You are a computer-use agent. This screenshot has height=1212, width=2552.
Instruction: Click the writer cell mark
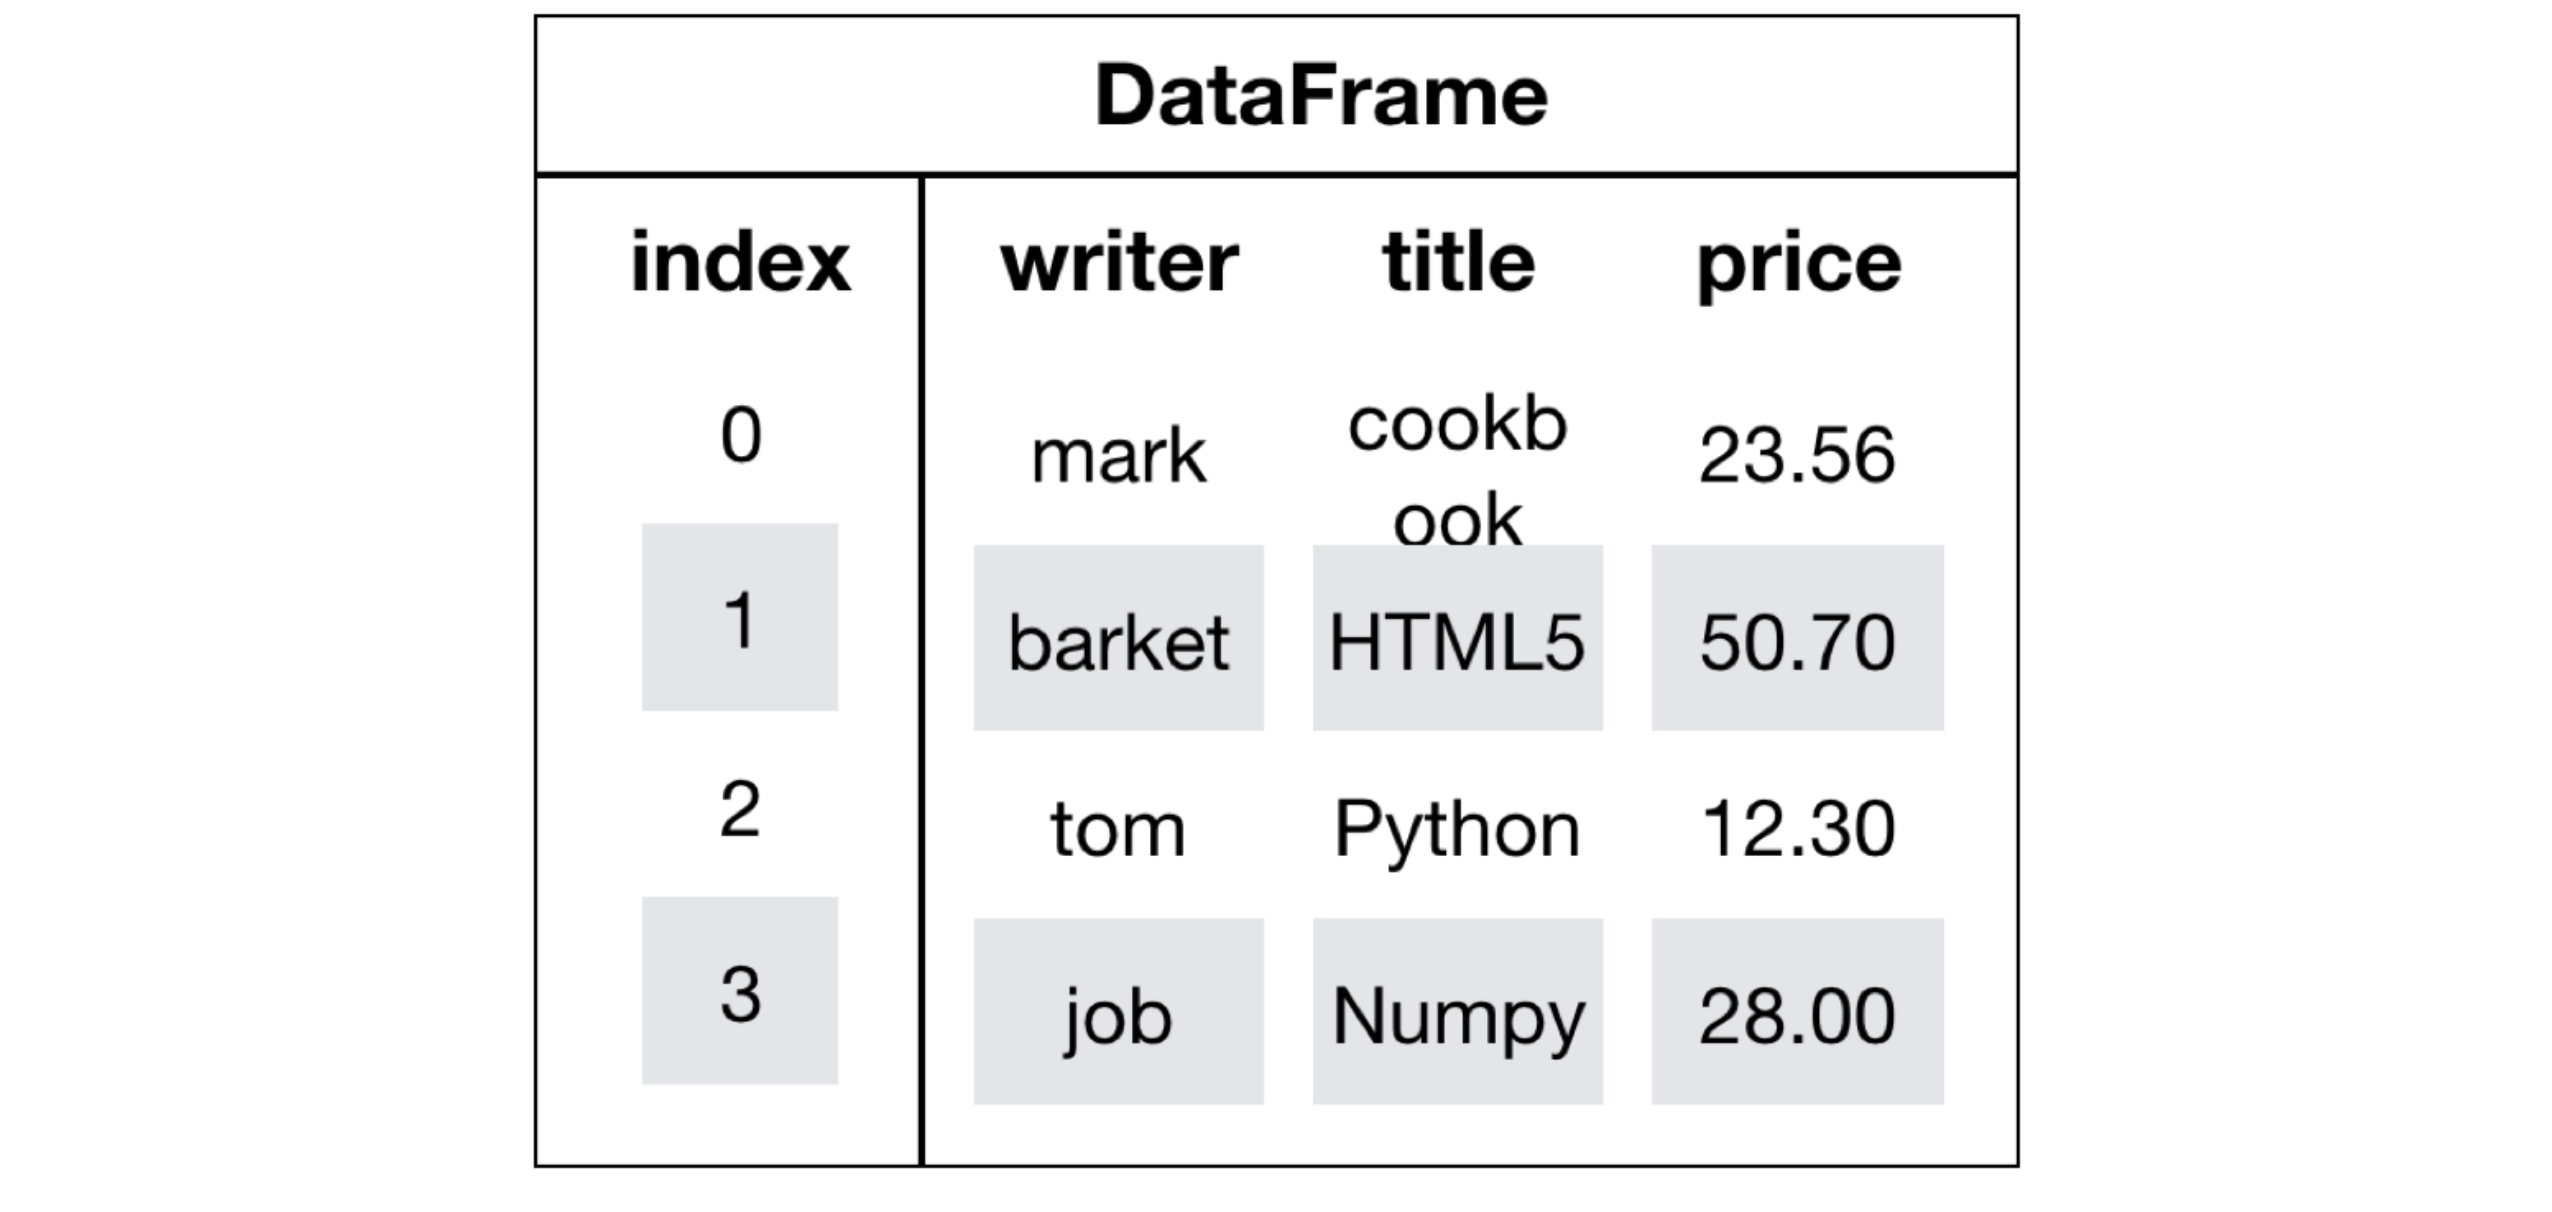coord(1118,456)
